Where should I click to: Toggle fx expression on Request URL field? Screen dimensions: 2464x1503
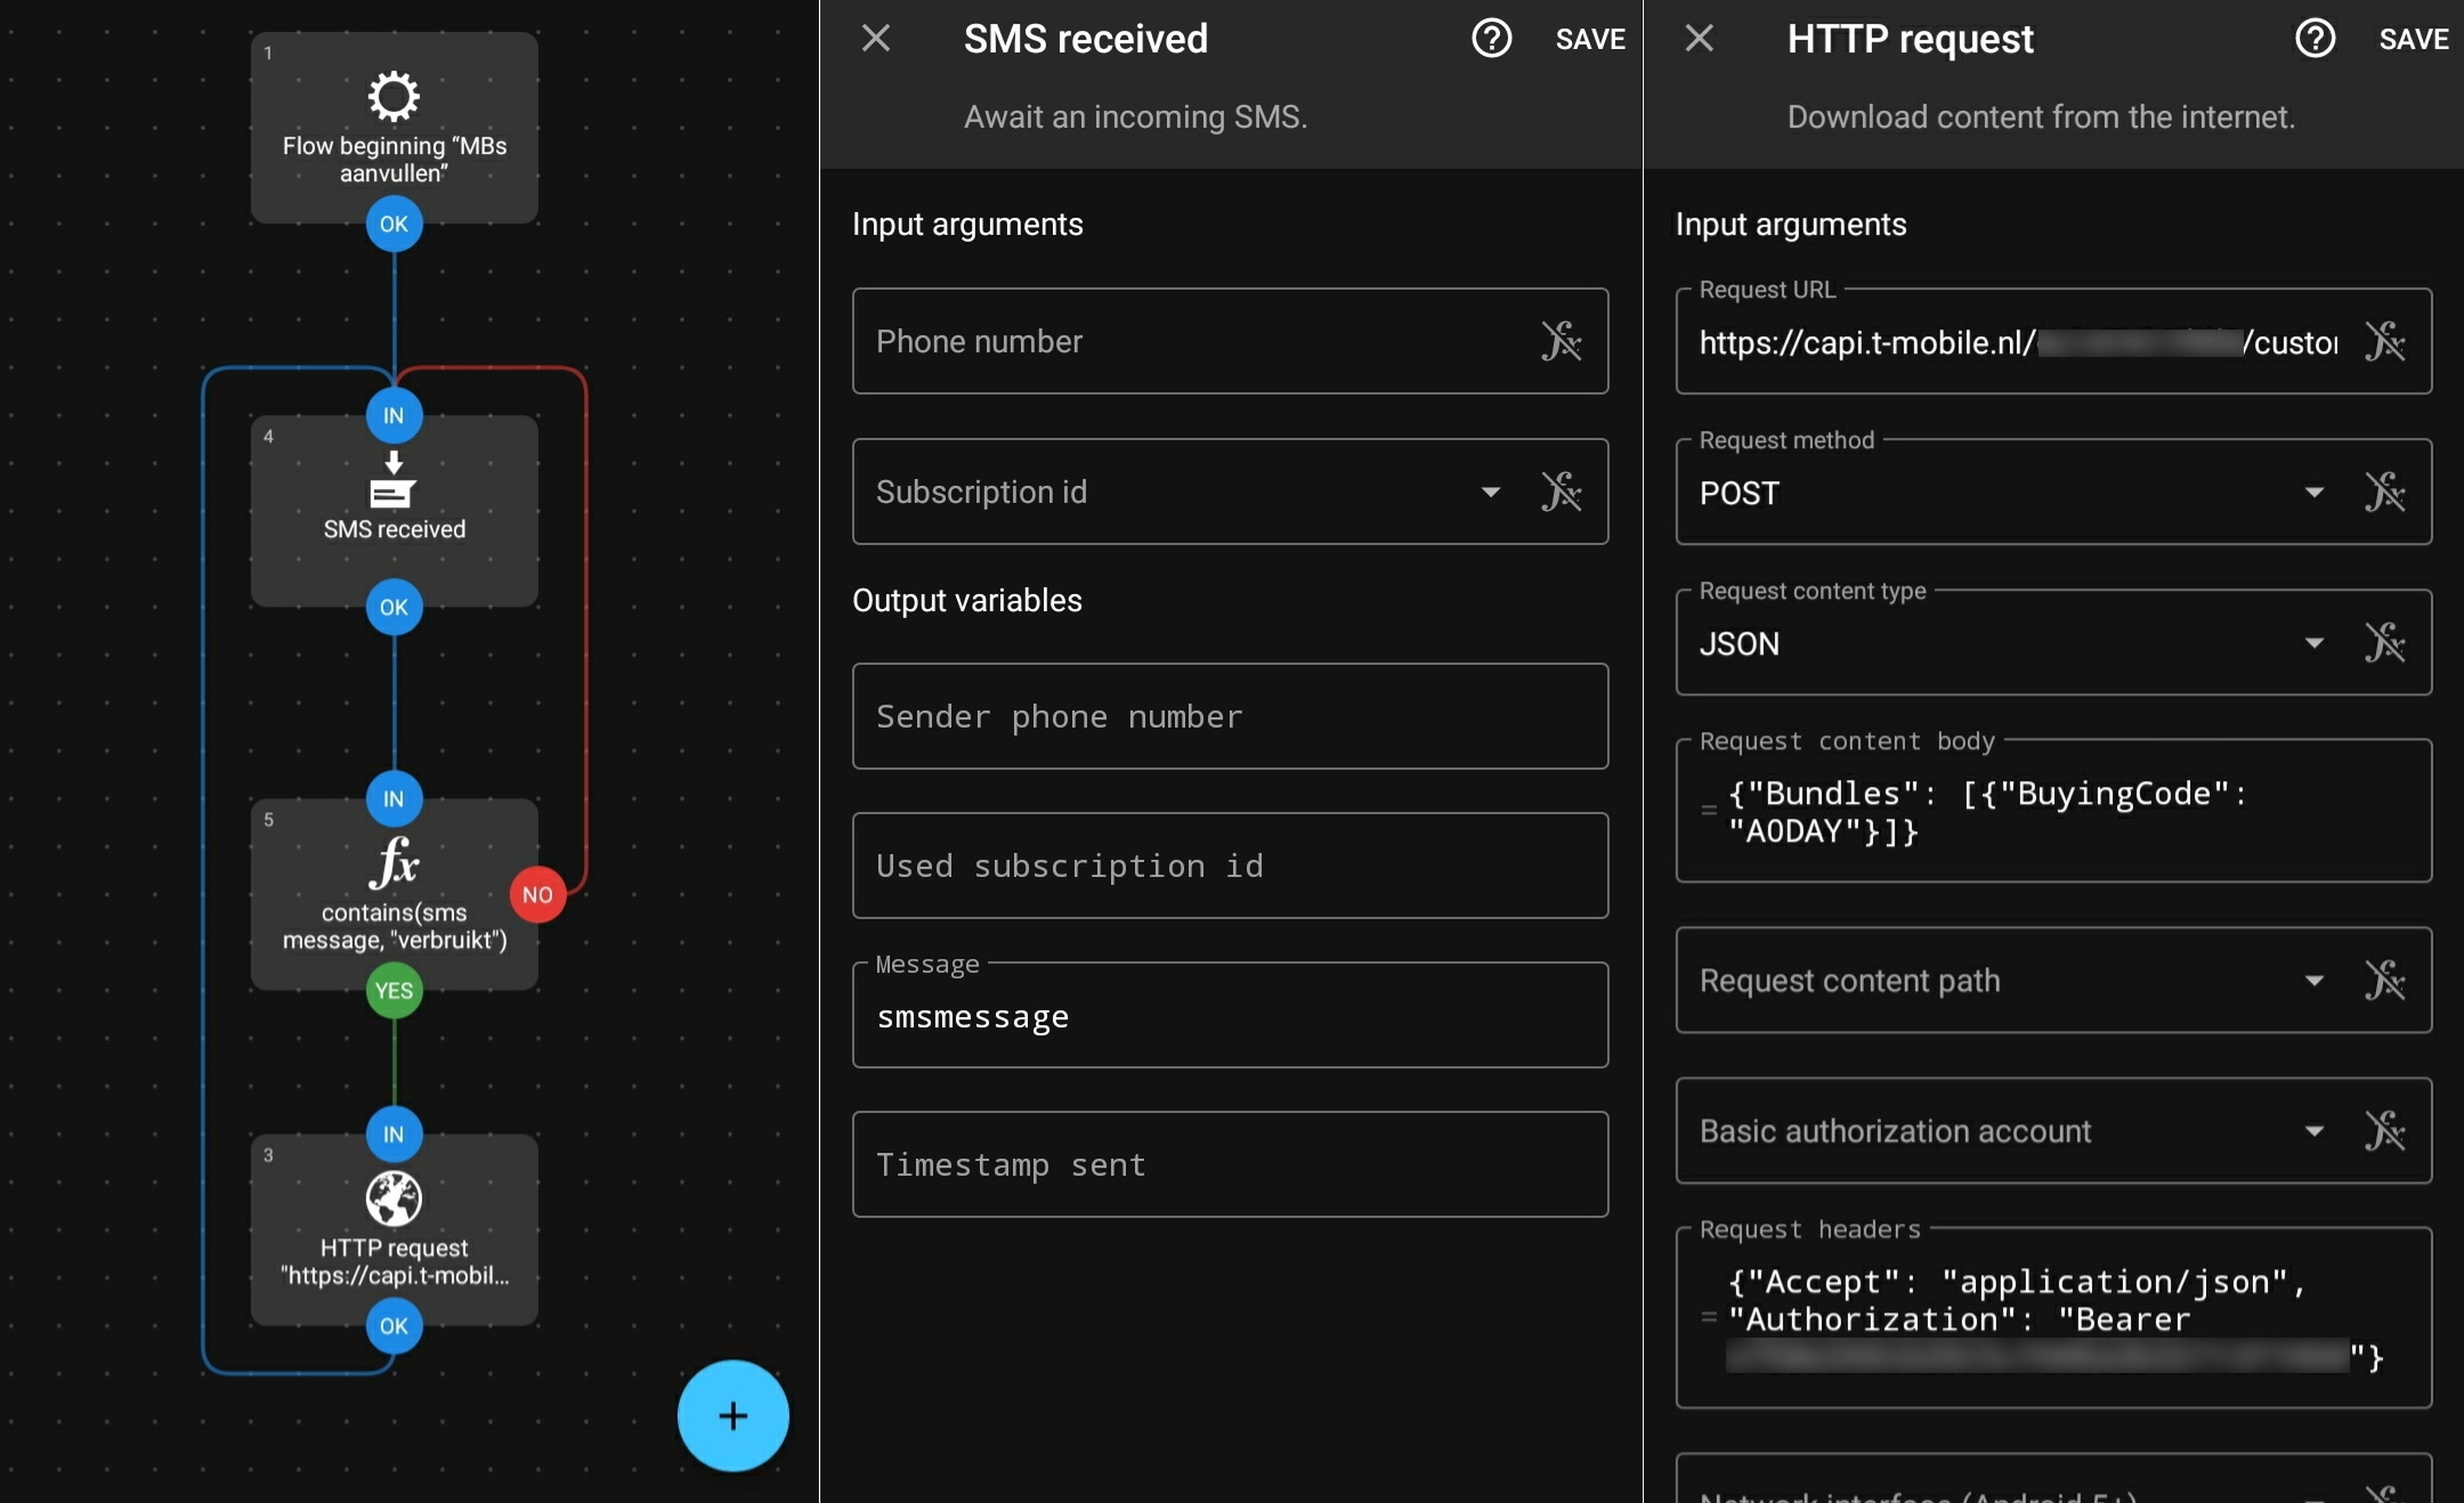click(x=2384, y=341)
